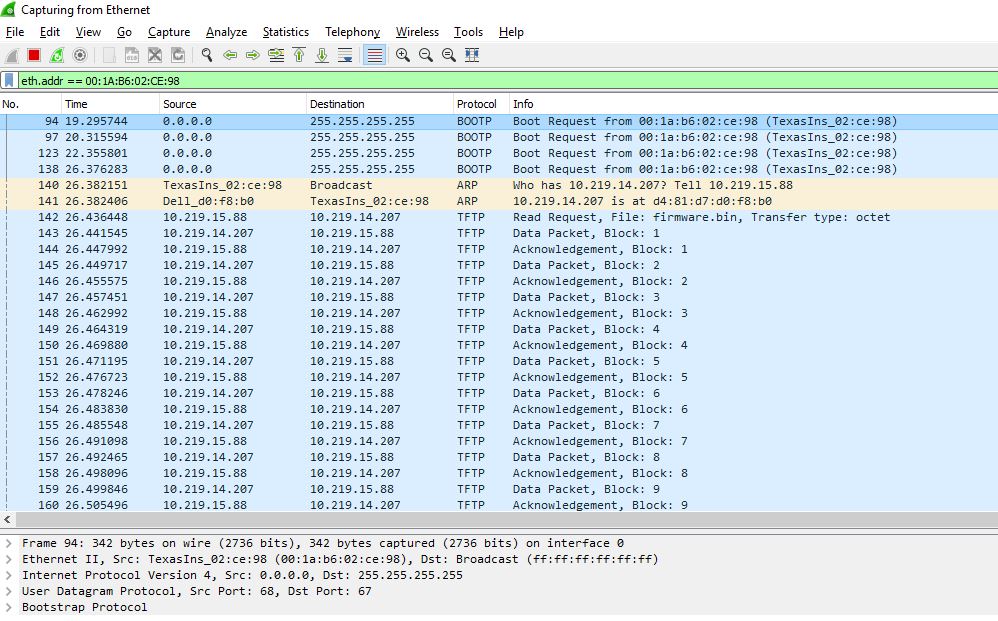Open the Tools menu
Screen dimensions: 998x621
pos(468,32)
